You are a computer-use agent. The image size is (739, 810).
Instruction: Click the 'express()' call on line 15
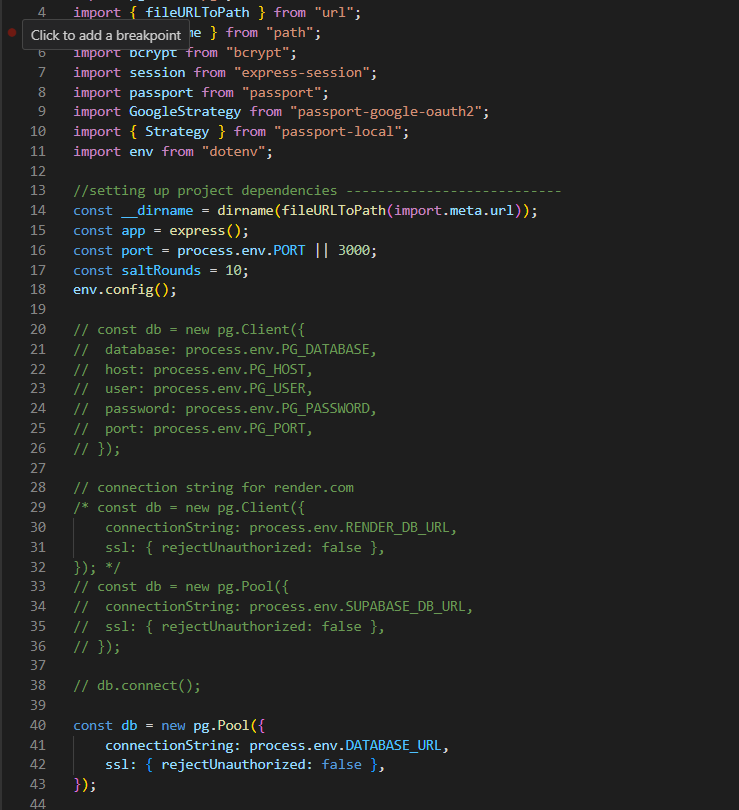click(x=209, y=231)
